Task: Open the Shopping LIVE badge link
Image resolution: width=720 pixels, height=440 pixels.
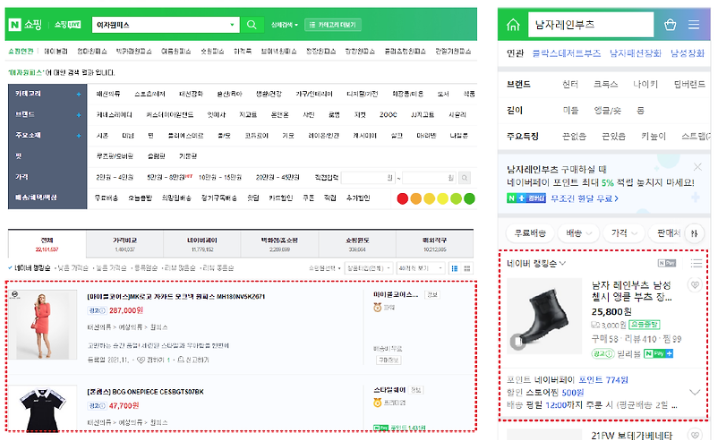Action: [x=68, y=24]
